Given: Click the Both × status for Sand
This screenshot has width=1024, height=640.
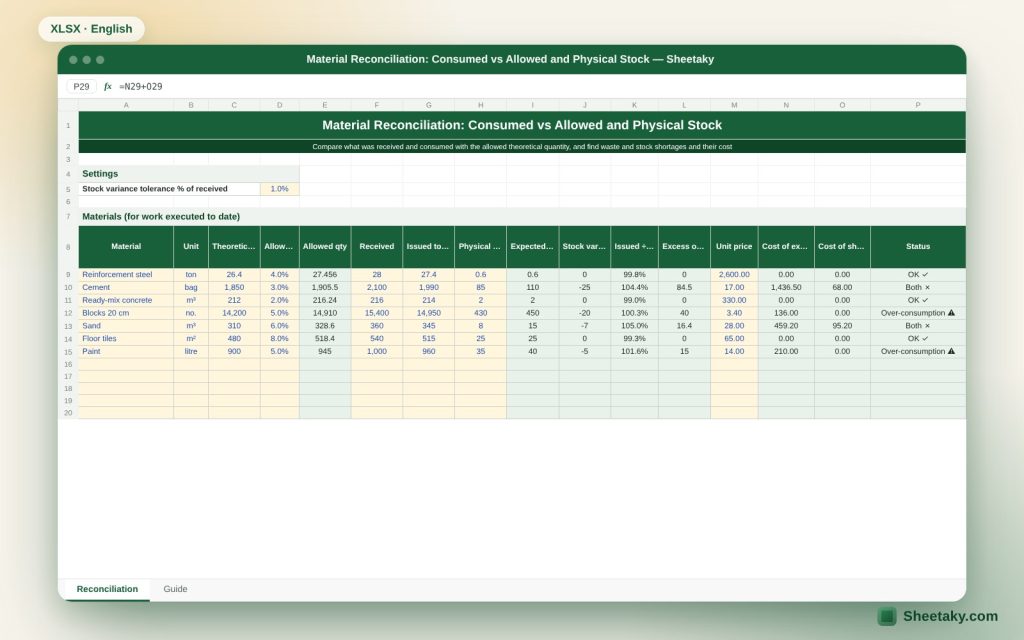Looking at the screenshot, I should click(918, 326).
